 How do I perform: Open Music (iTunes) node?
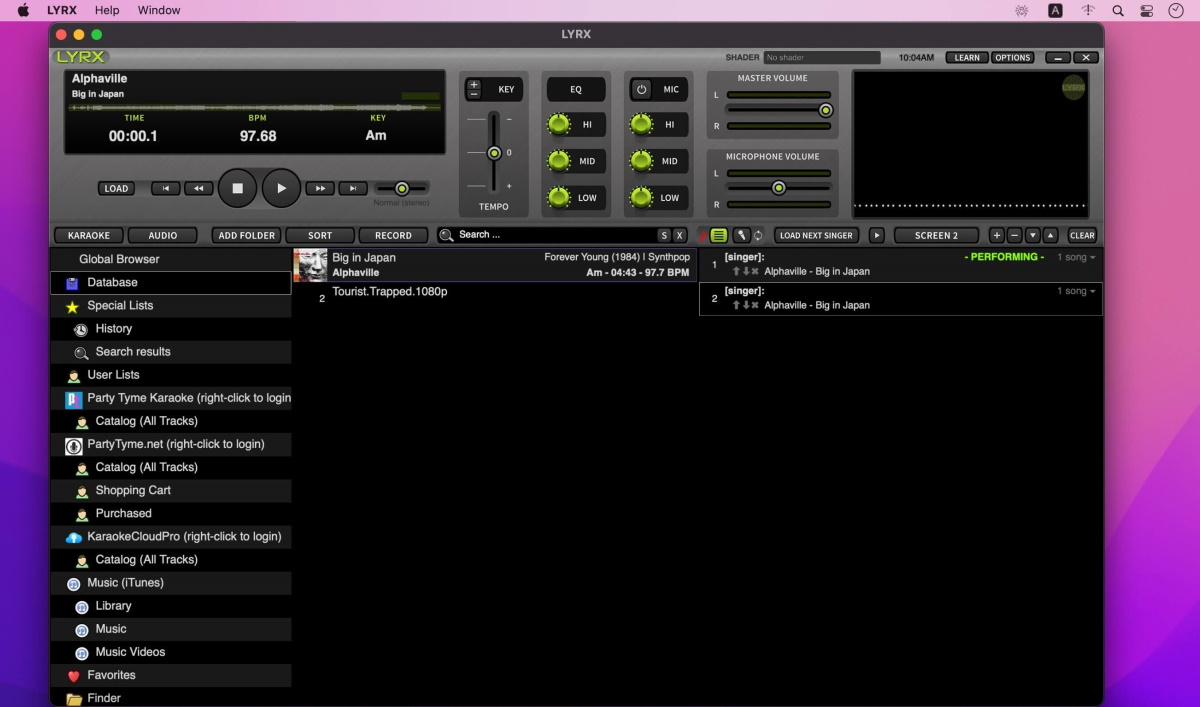[x=170, y=583]
